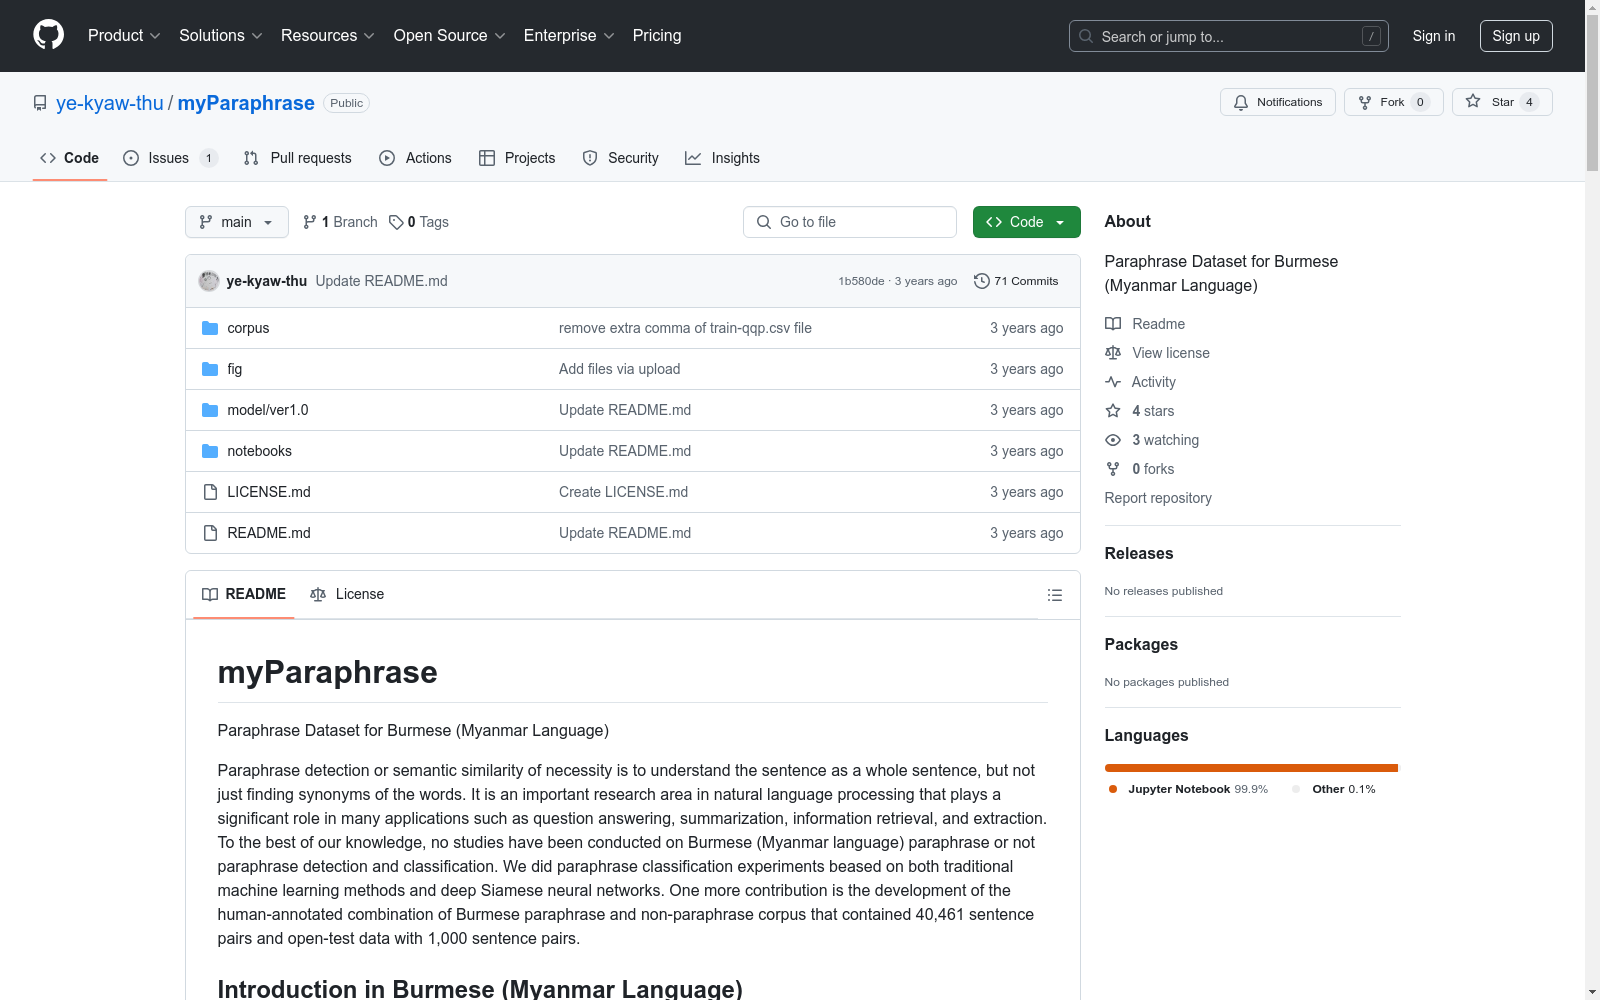Click the tag icon next to 0 Tags
This screenshot has width=1600, height=1000.
point(396,222)
